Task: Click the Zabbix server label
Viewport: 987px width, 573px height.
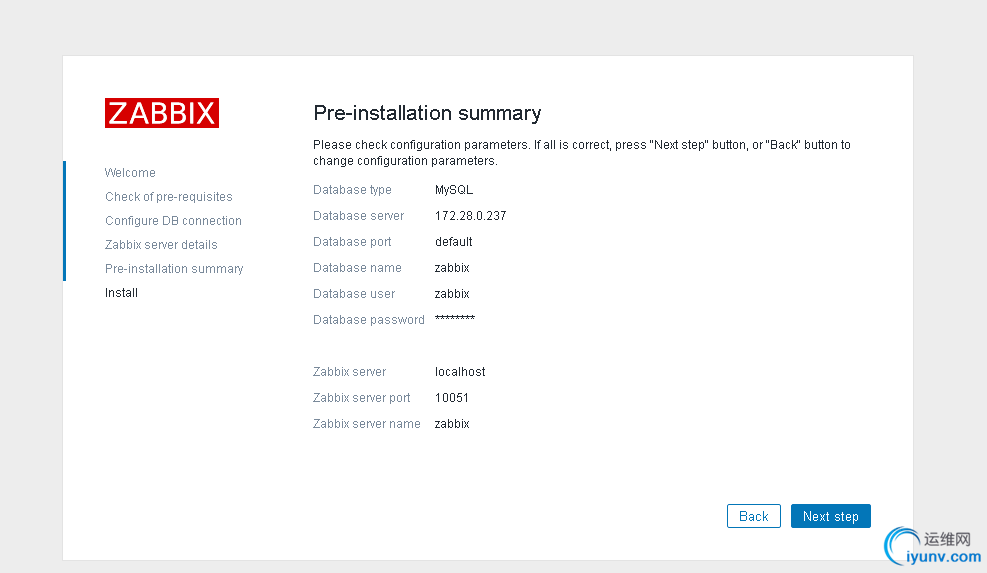Action: [x=349, y=372]
